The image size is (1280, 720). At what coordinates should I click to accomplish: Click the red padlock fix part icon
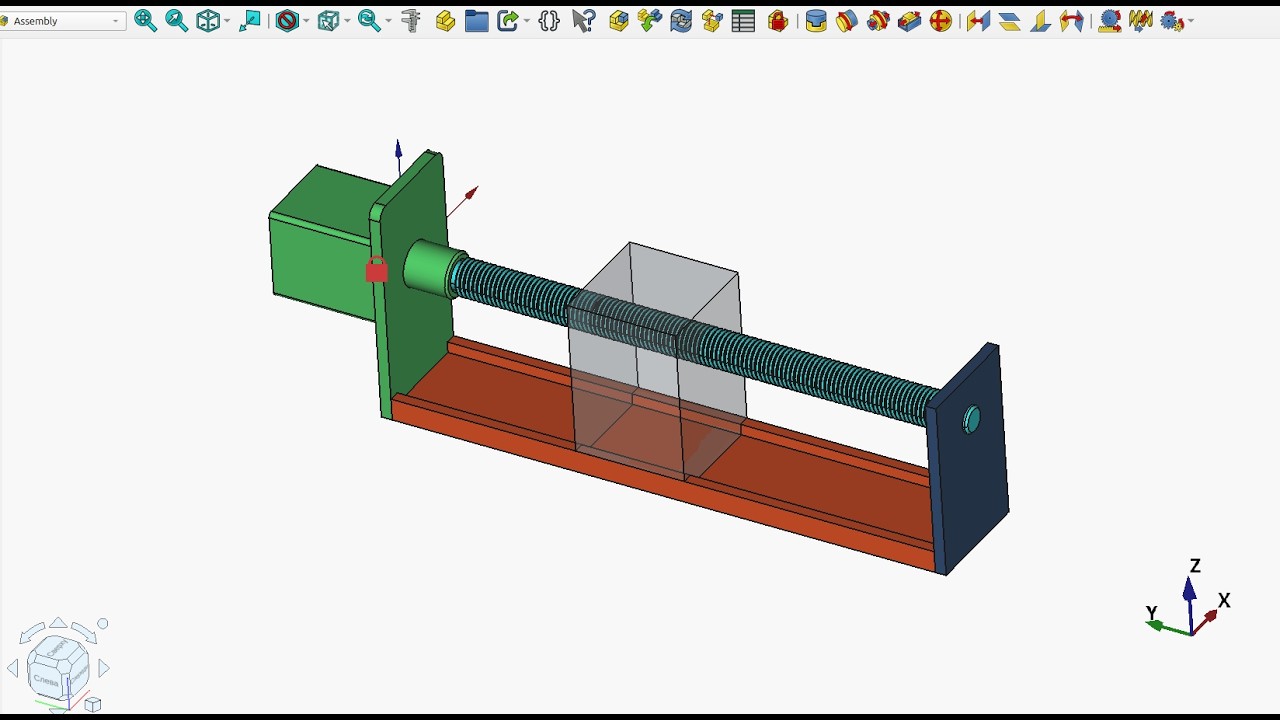pyautogui.click(x=778, y=21)
